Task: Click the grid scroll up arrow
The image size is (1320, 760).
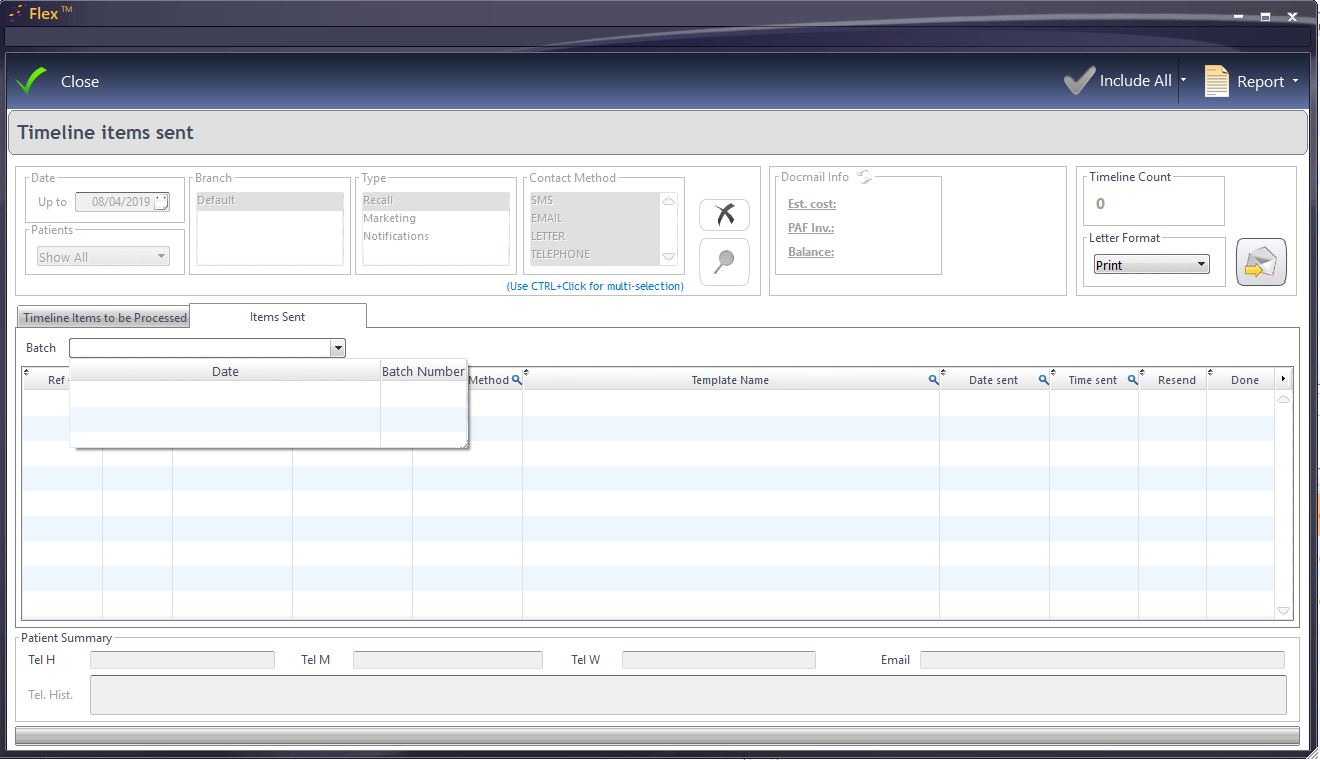Action: (1284, 399)
